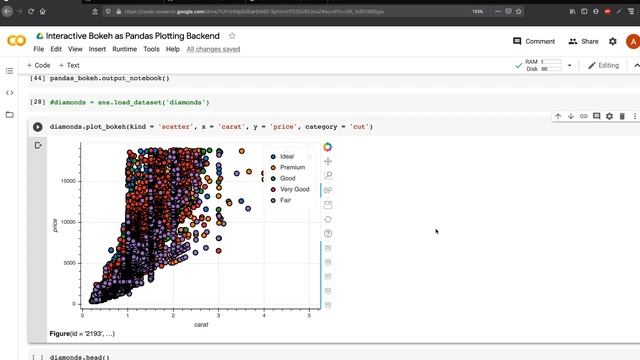640x360 pixels.
Task: Save the plot with Bokeh Save tool
Action: click(328, 205)
